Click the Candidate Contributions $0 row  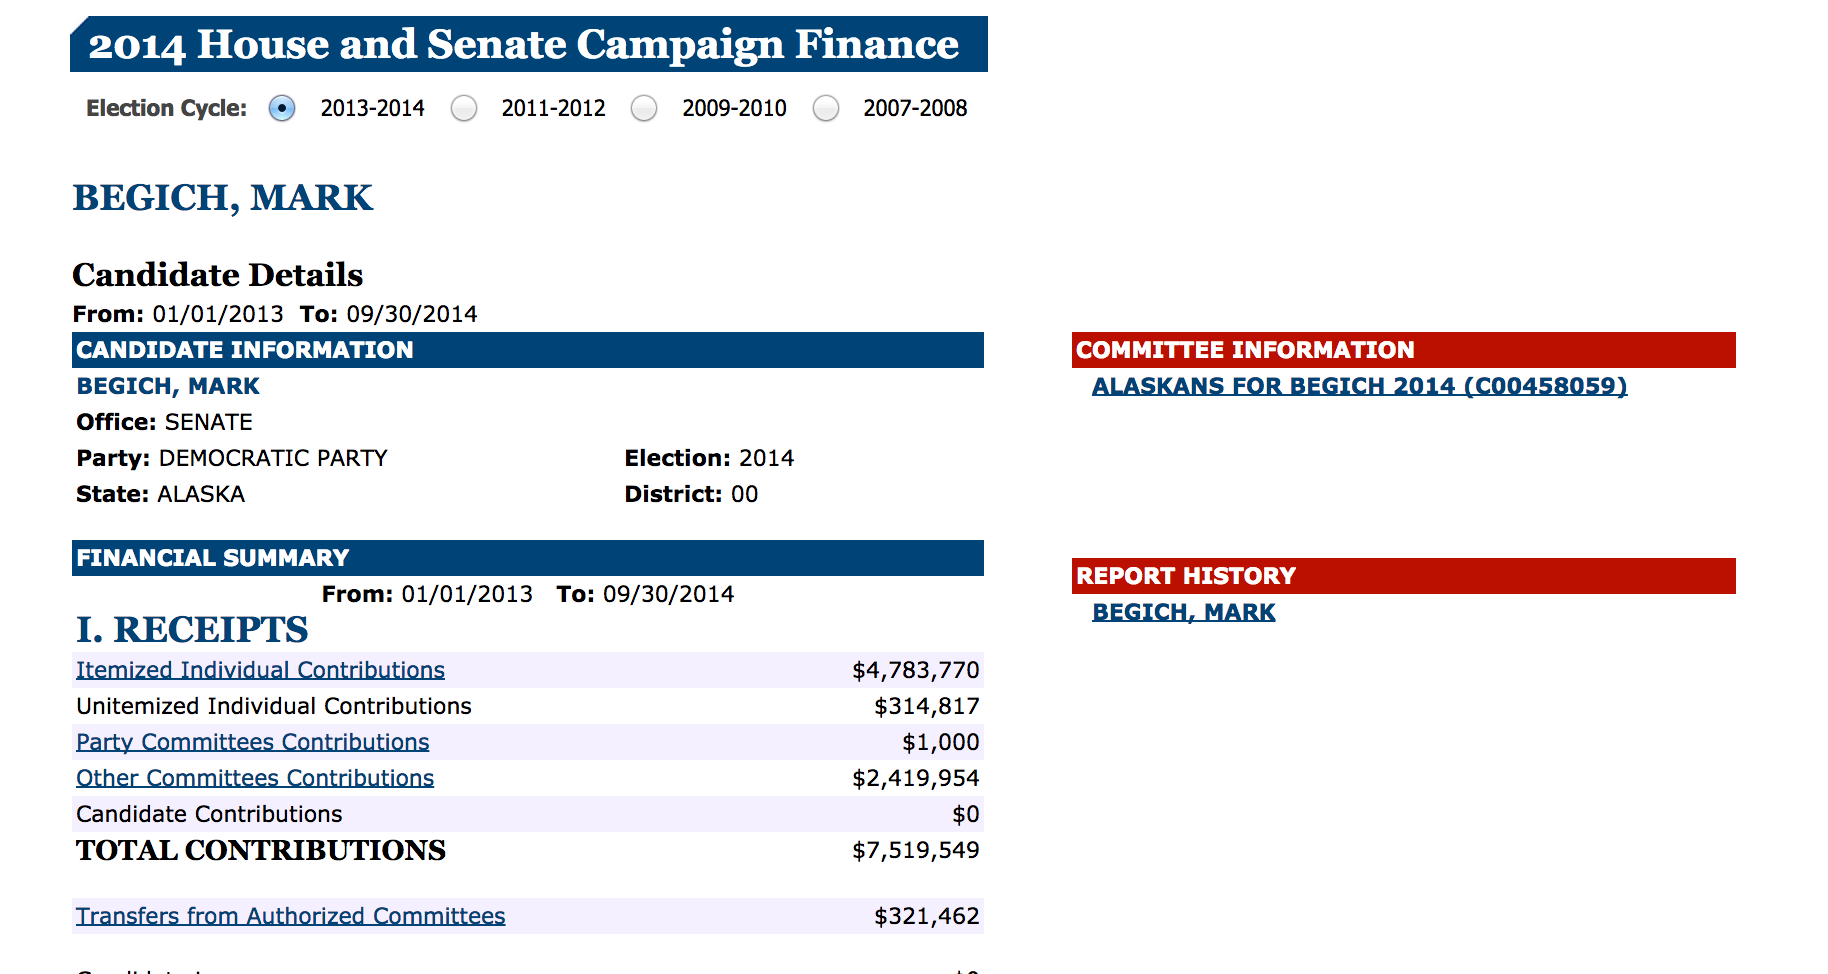point(528,814)
